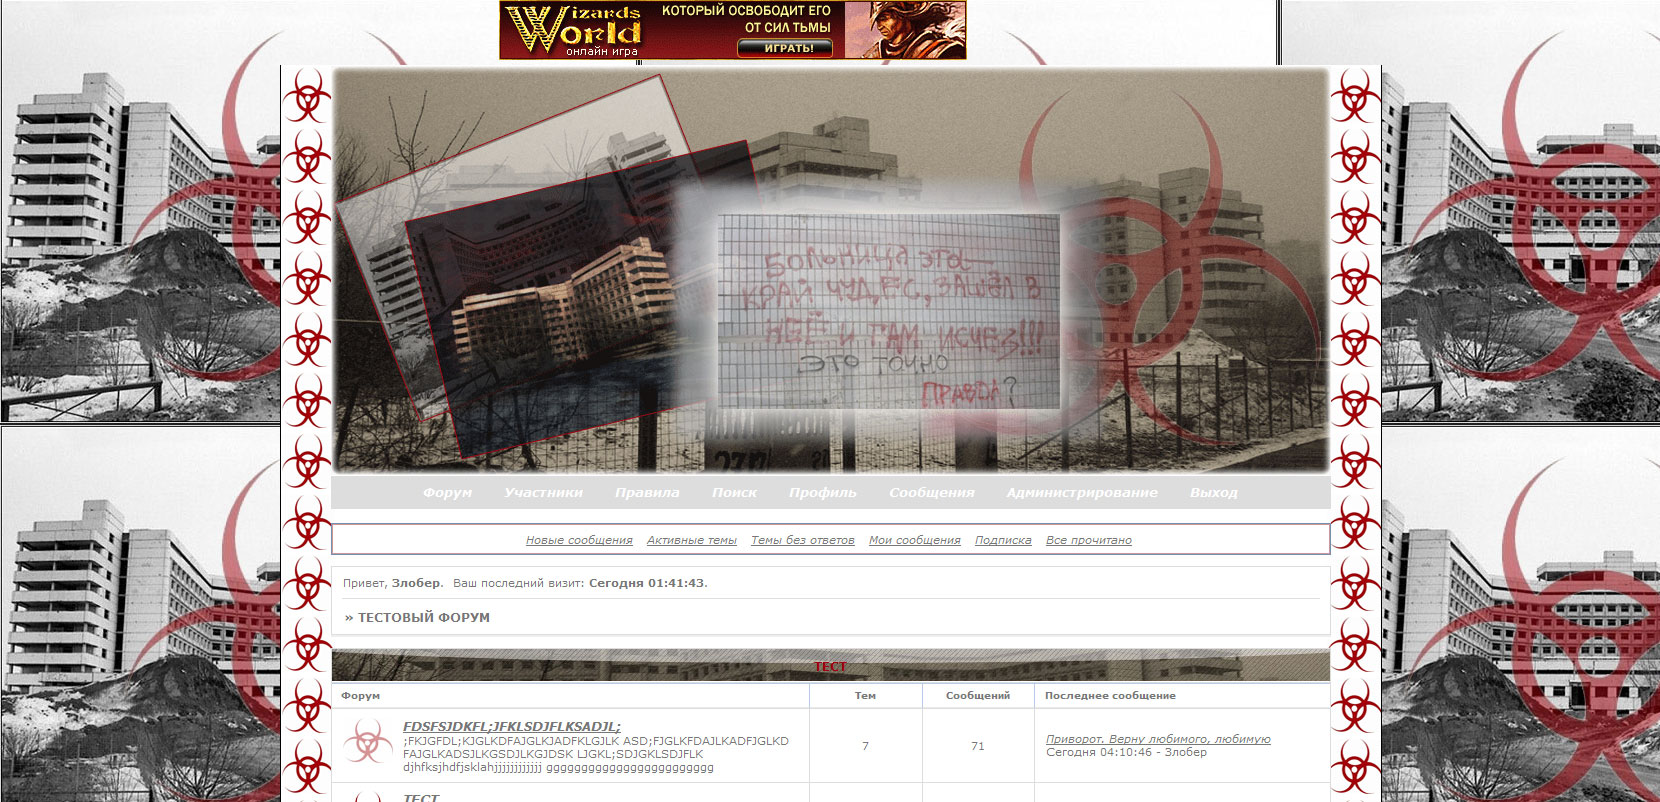Click messages count 71 cell
The image size is (1660, 802).
[x=978, y=746]
